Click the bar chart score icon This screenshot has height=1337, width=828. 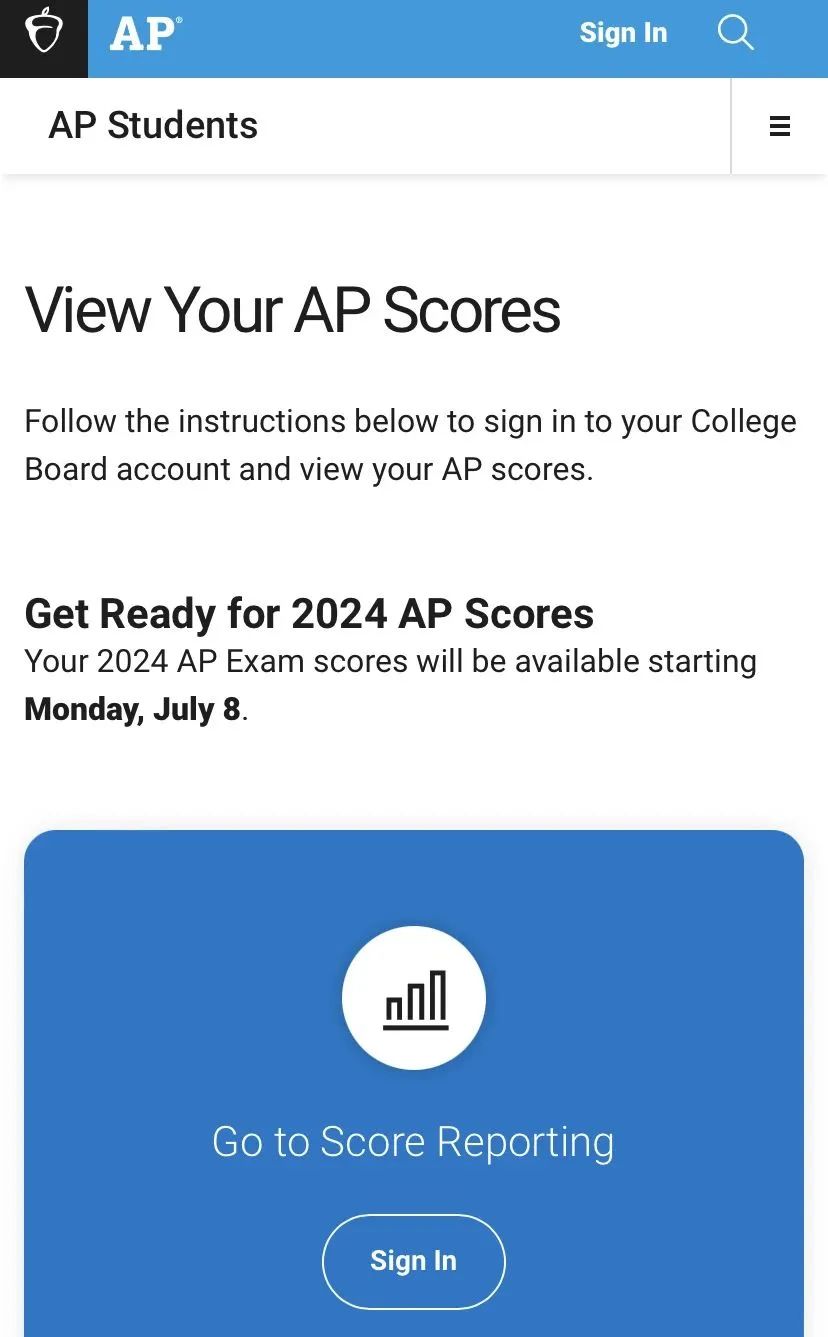pyautogui.click(x=415, y=999)
